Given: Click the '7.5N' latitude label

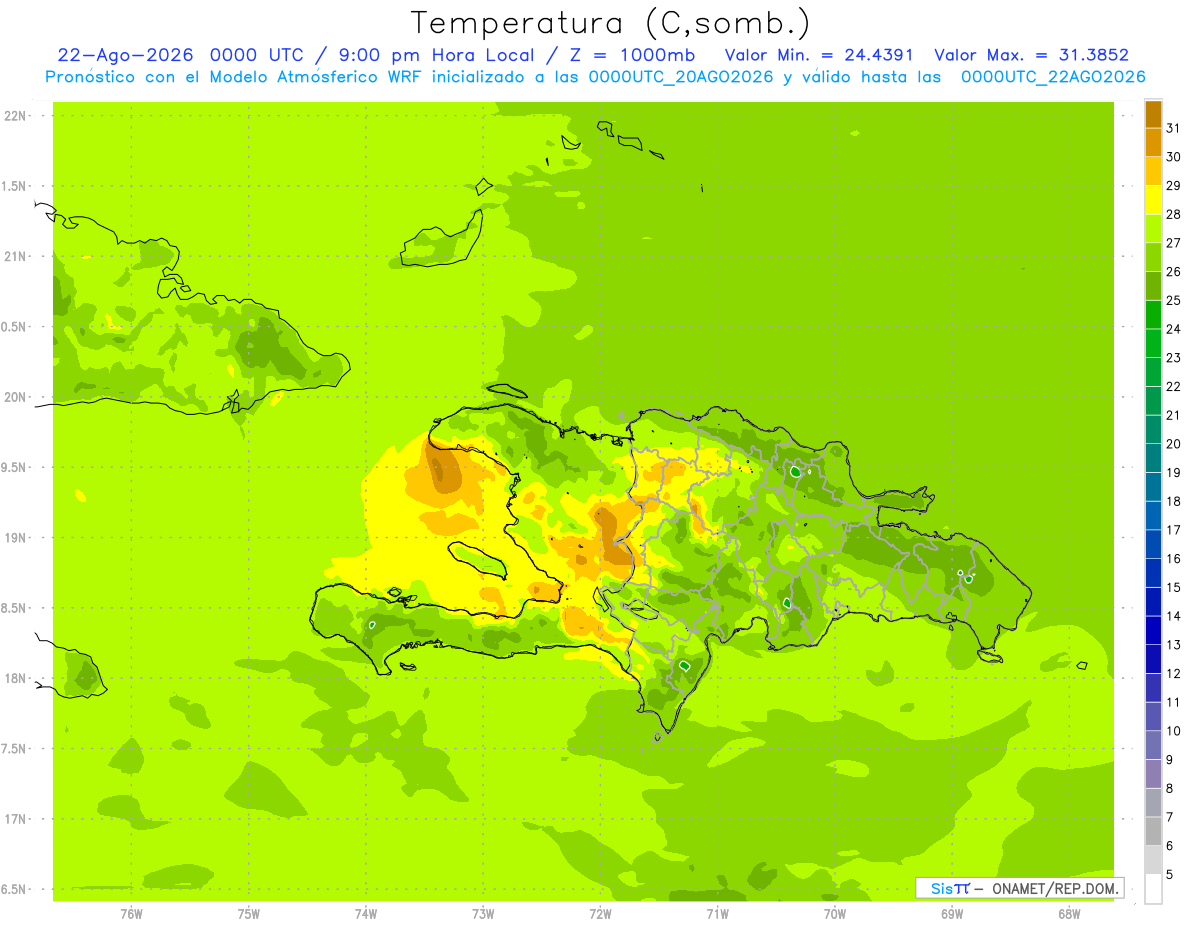Looking at the screenshot, I should [x=15, y=749].
